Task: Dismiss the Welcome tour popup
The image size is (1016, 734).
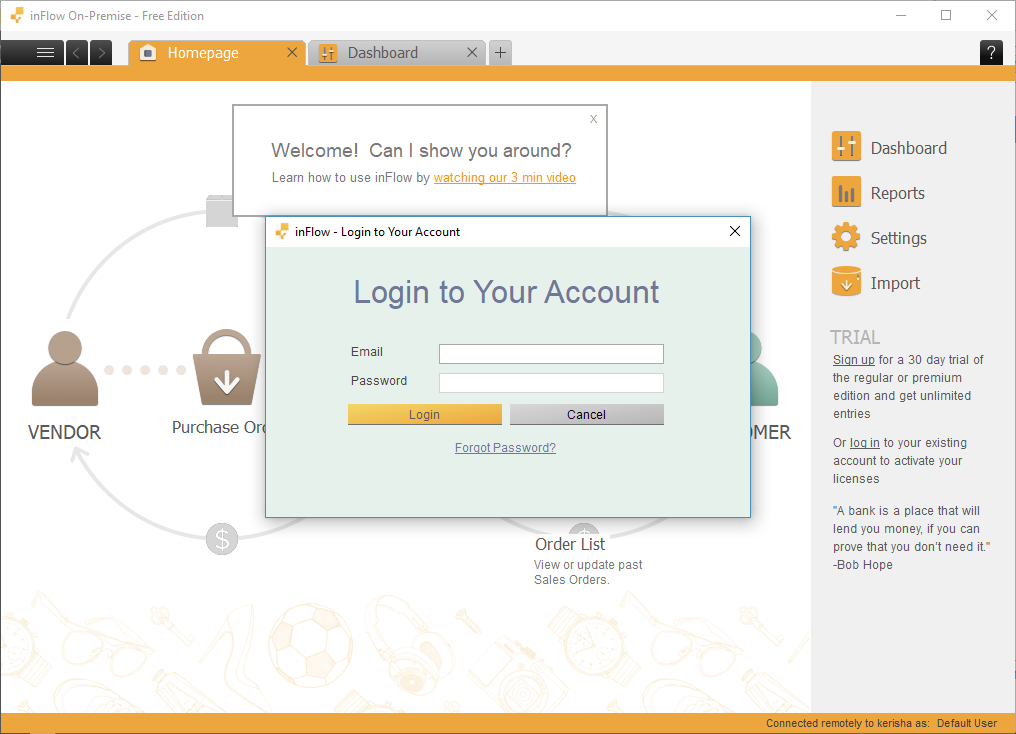Action: coord(593,119)
